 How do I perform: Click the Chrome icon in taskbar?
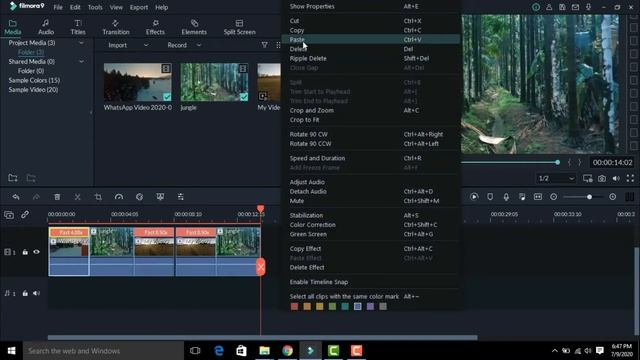(287, 351)
